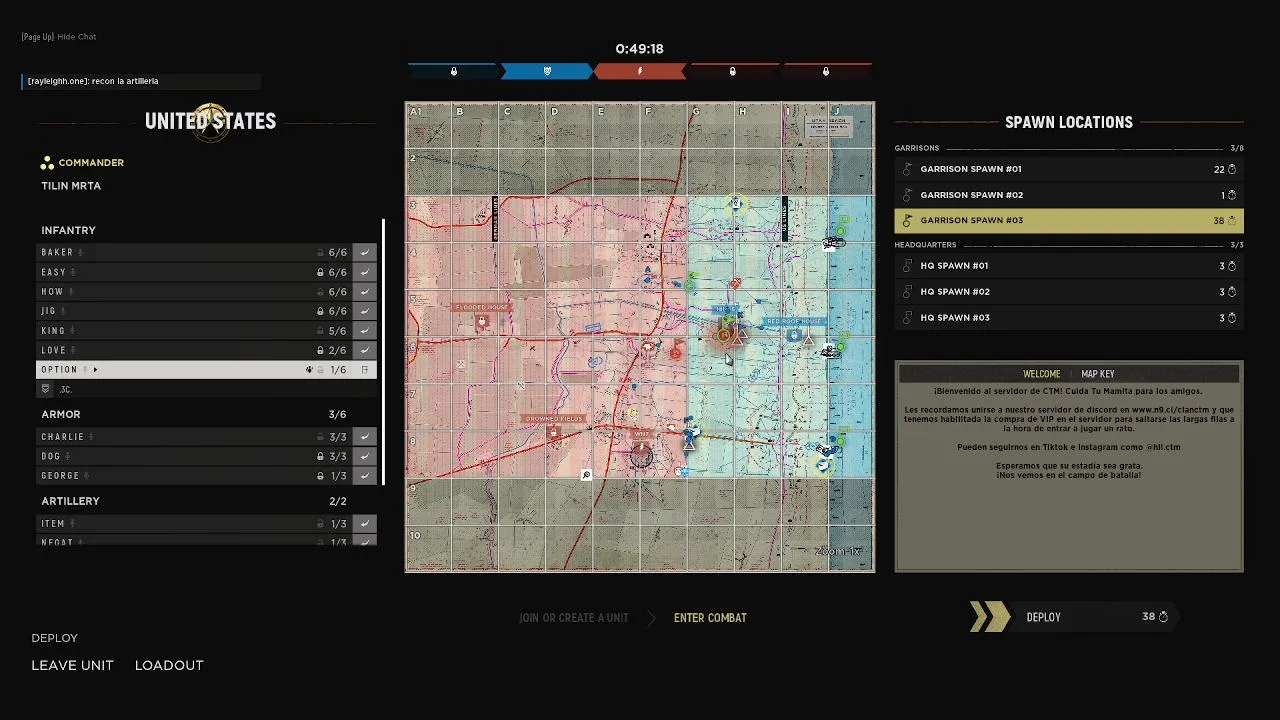The height and width of the screenshot is (720, 1280).
Task: Click the Zoom-1x label on map
Action: pos(838,551)
